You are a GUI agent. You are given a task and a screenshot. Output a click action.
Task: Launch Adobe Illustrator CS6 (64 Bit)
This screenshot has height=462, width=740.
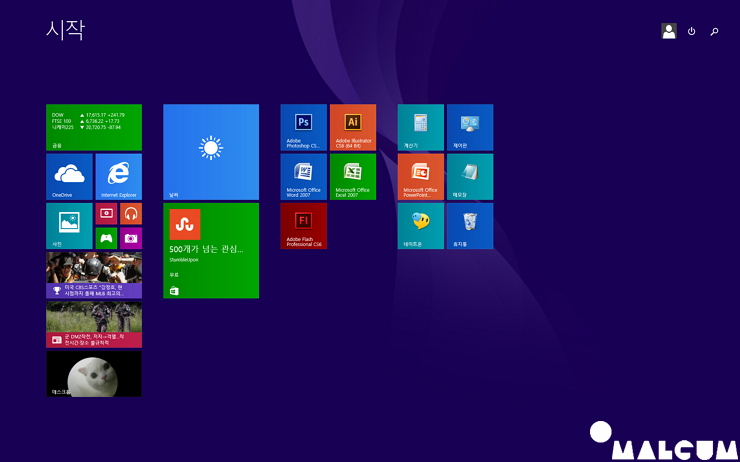pos(353,127)
